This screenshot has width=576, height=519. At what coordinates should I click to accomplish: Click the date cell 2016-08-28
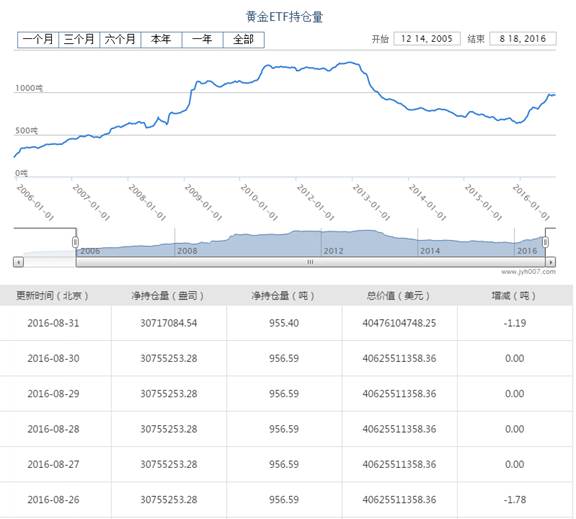click(53, 429)
